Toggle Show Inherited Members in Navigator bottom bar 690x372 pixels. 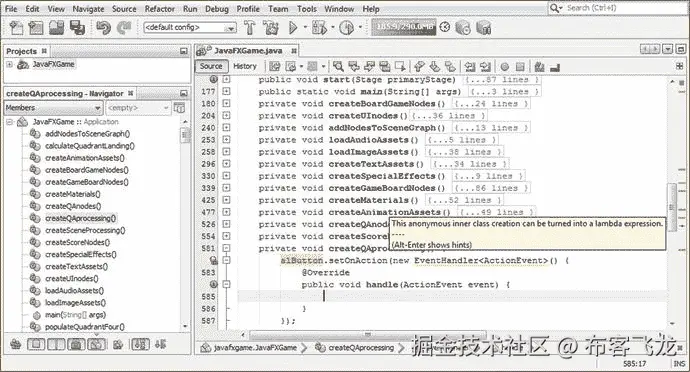click(16, 344)
